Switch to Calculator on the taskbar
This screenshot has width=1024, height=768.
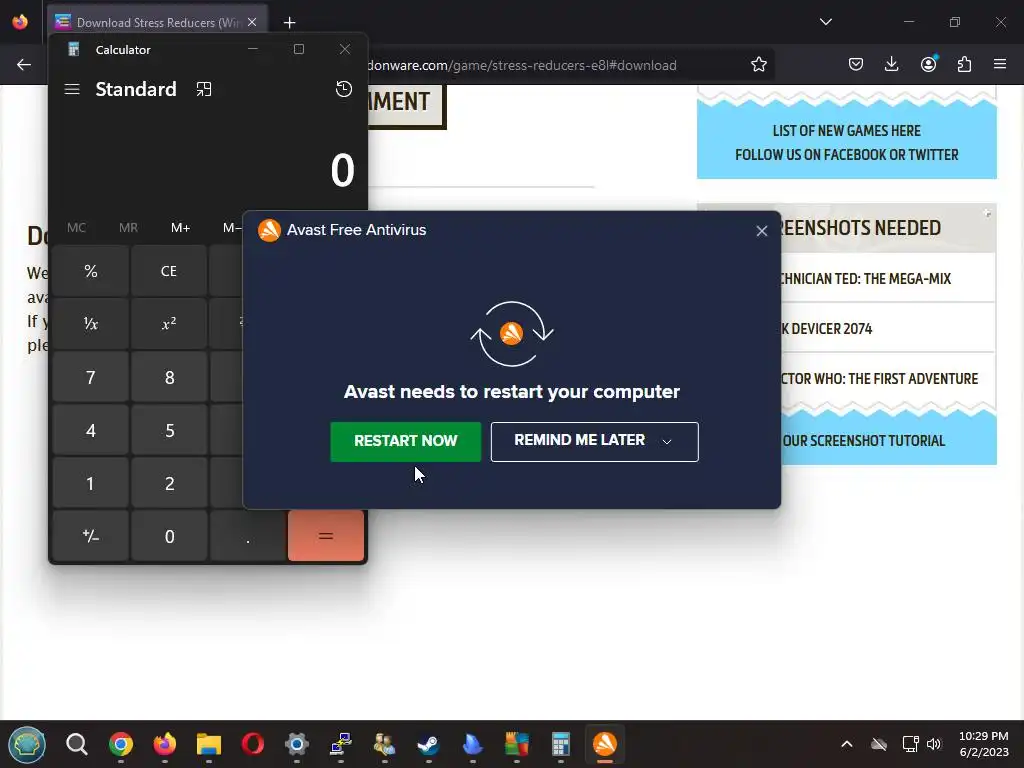tap(560, 744)
